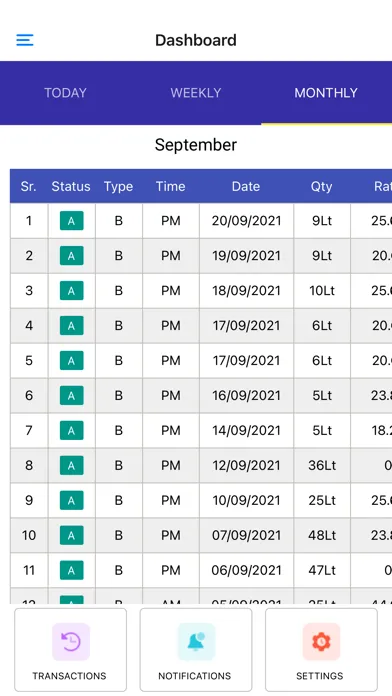Select the MONTHLY tab
The image size is (392, 696).
(x=326, y=93)
